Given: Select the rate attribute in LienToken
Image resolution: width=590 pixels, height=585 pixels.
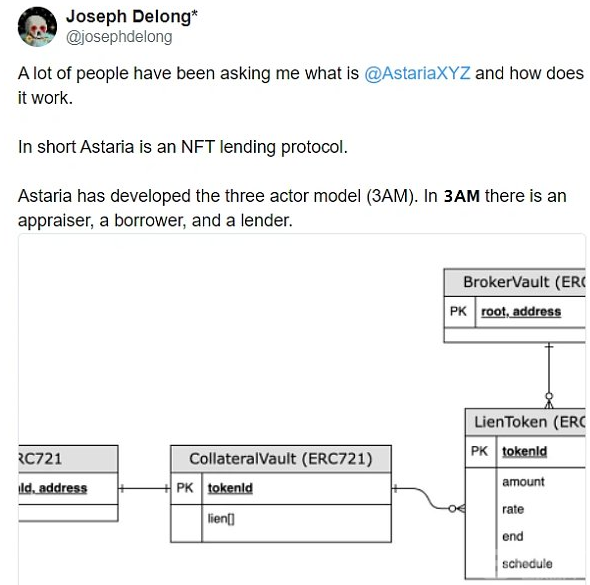Looking at the screenshot, I should click(513, 509).
